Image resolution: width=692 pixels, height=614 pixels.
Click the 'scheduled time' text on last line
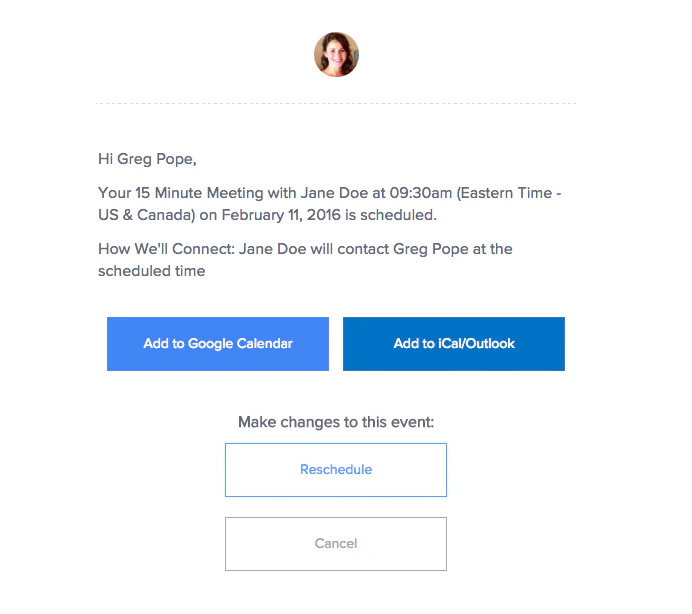pos(152,270)
